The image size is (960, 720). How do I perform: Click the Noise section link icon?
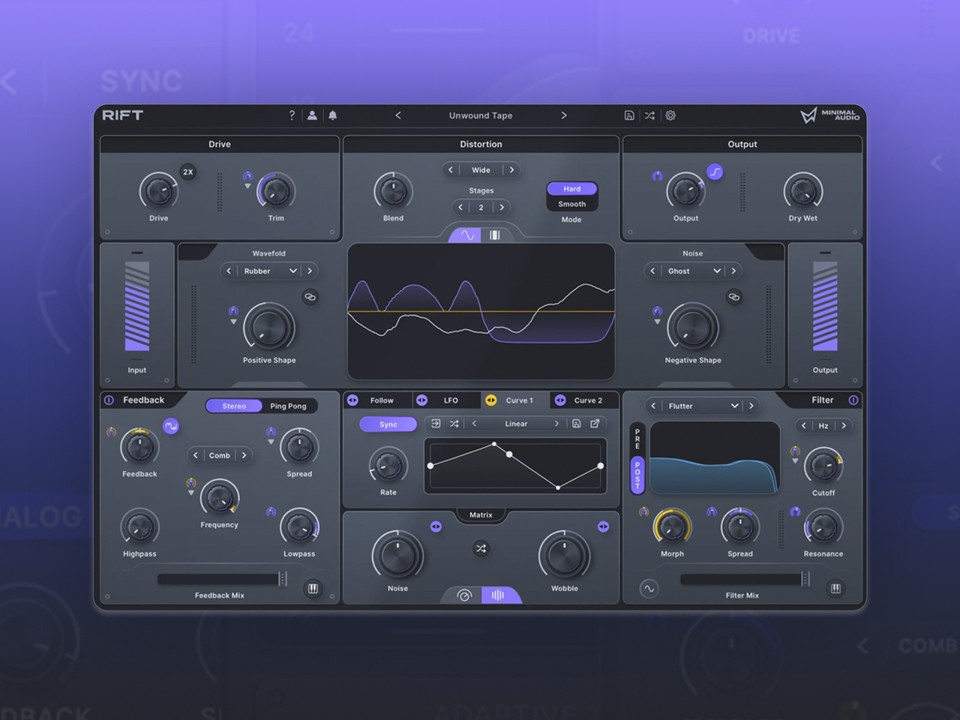pos(733,297)
